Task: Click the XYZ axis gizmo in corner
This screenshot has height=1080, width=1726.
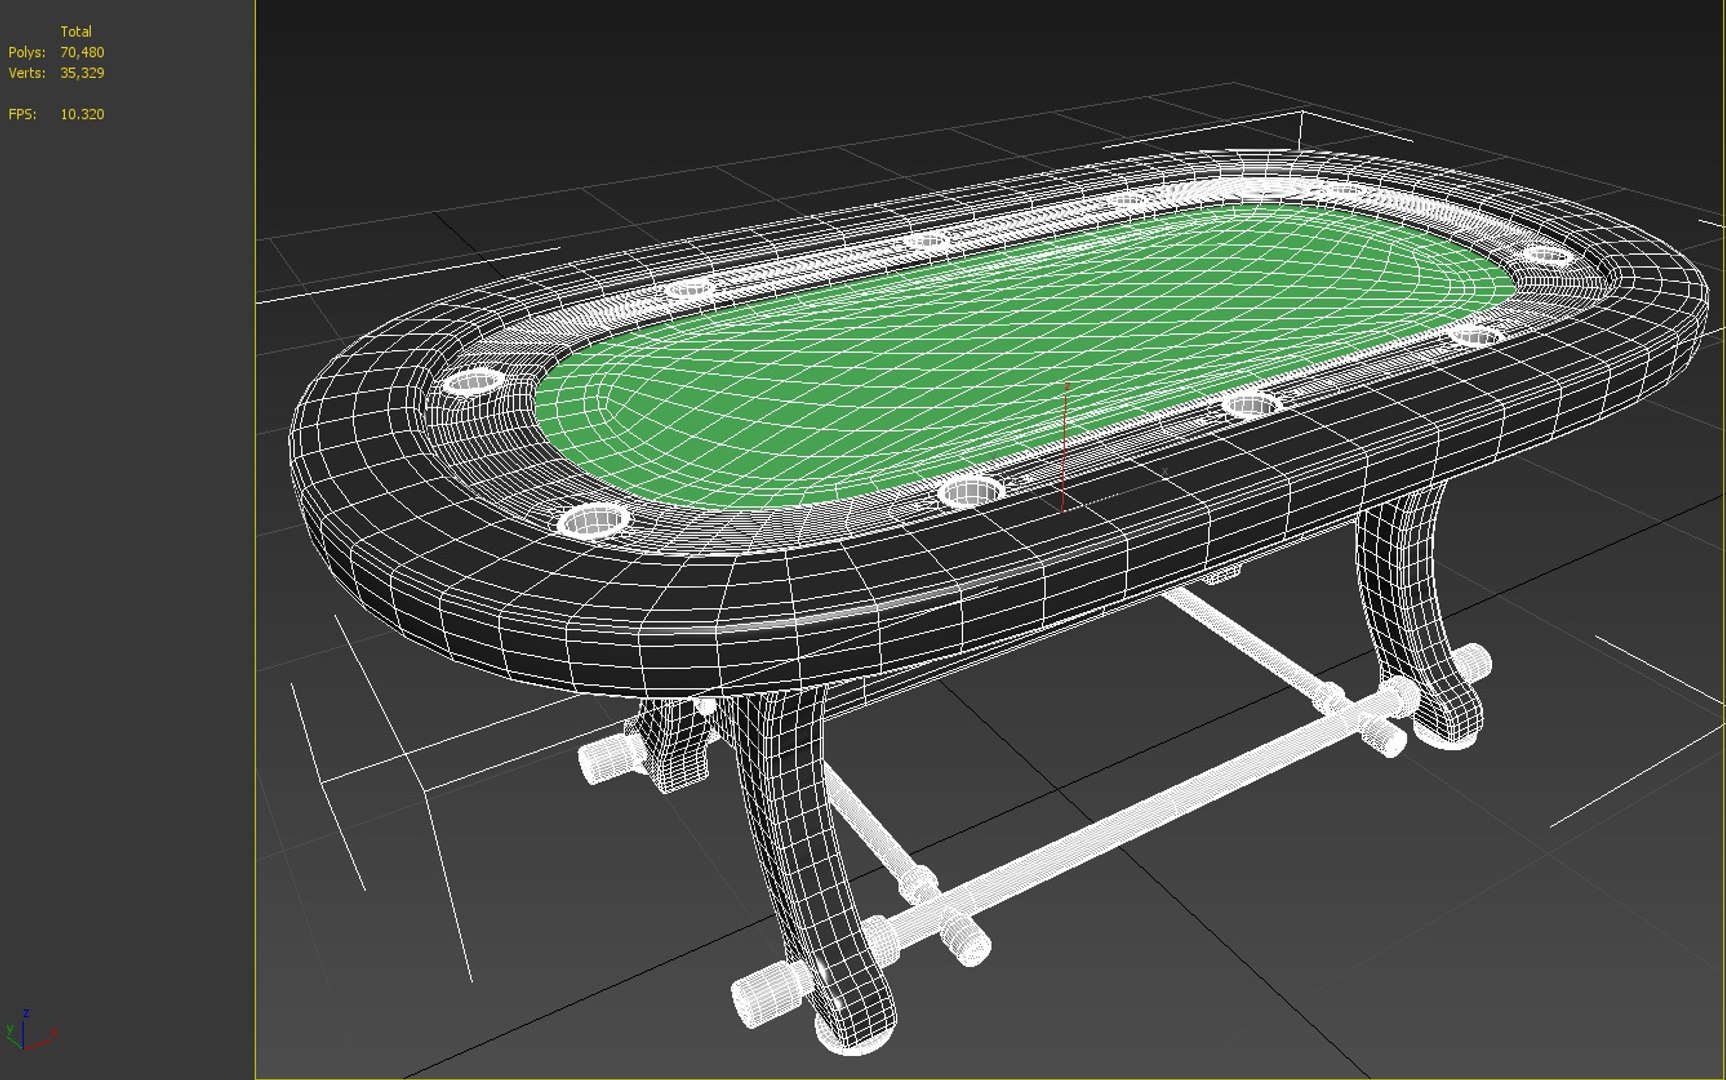Action: 30,1030
